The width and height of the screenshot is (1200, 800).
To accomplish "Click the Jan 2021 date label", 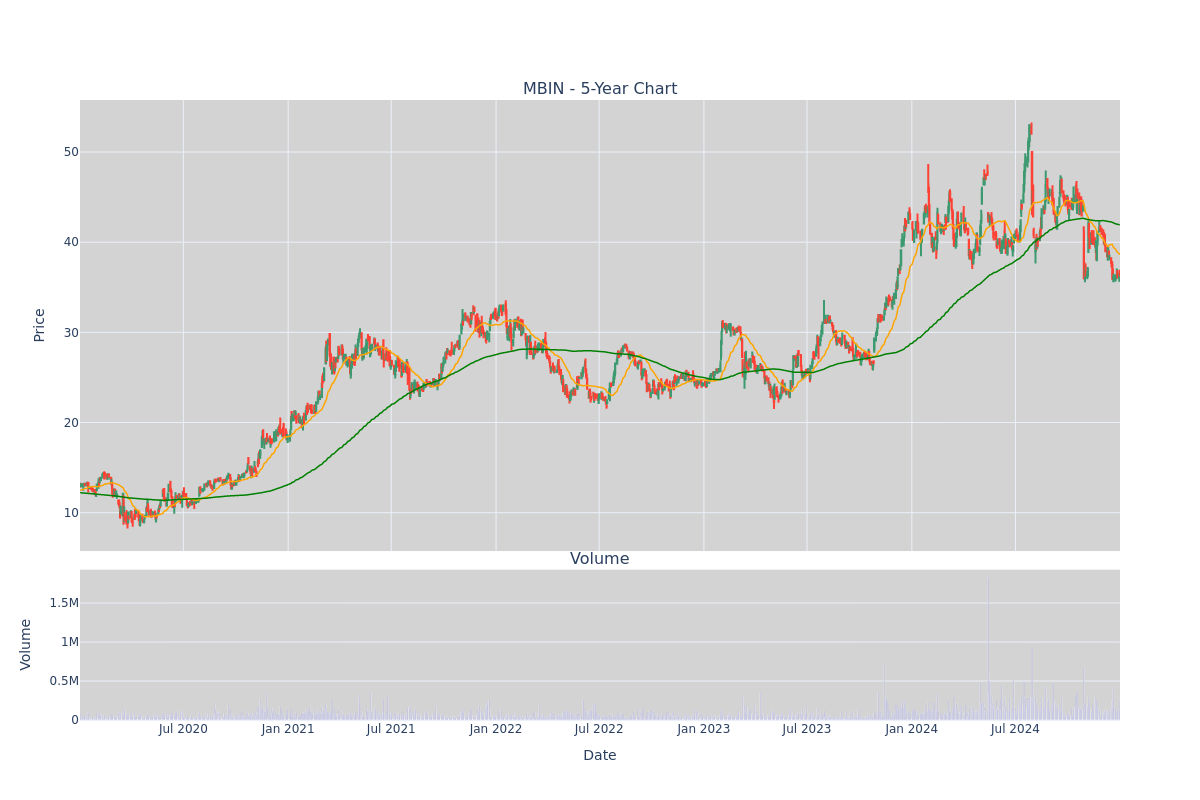I will coord(288,729).
